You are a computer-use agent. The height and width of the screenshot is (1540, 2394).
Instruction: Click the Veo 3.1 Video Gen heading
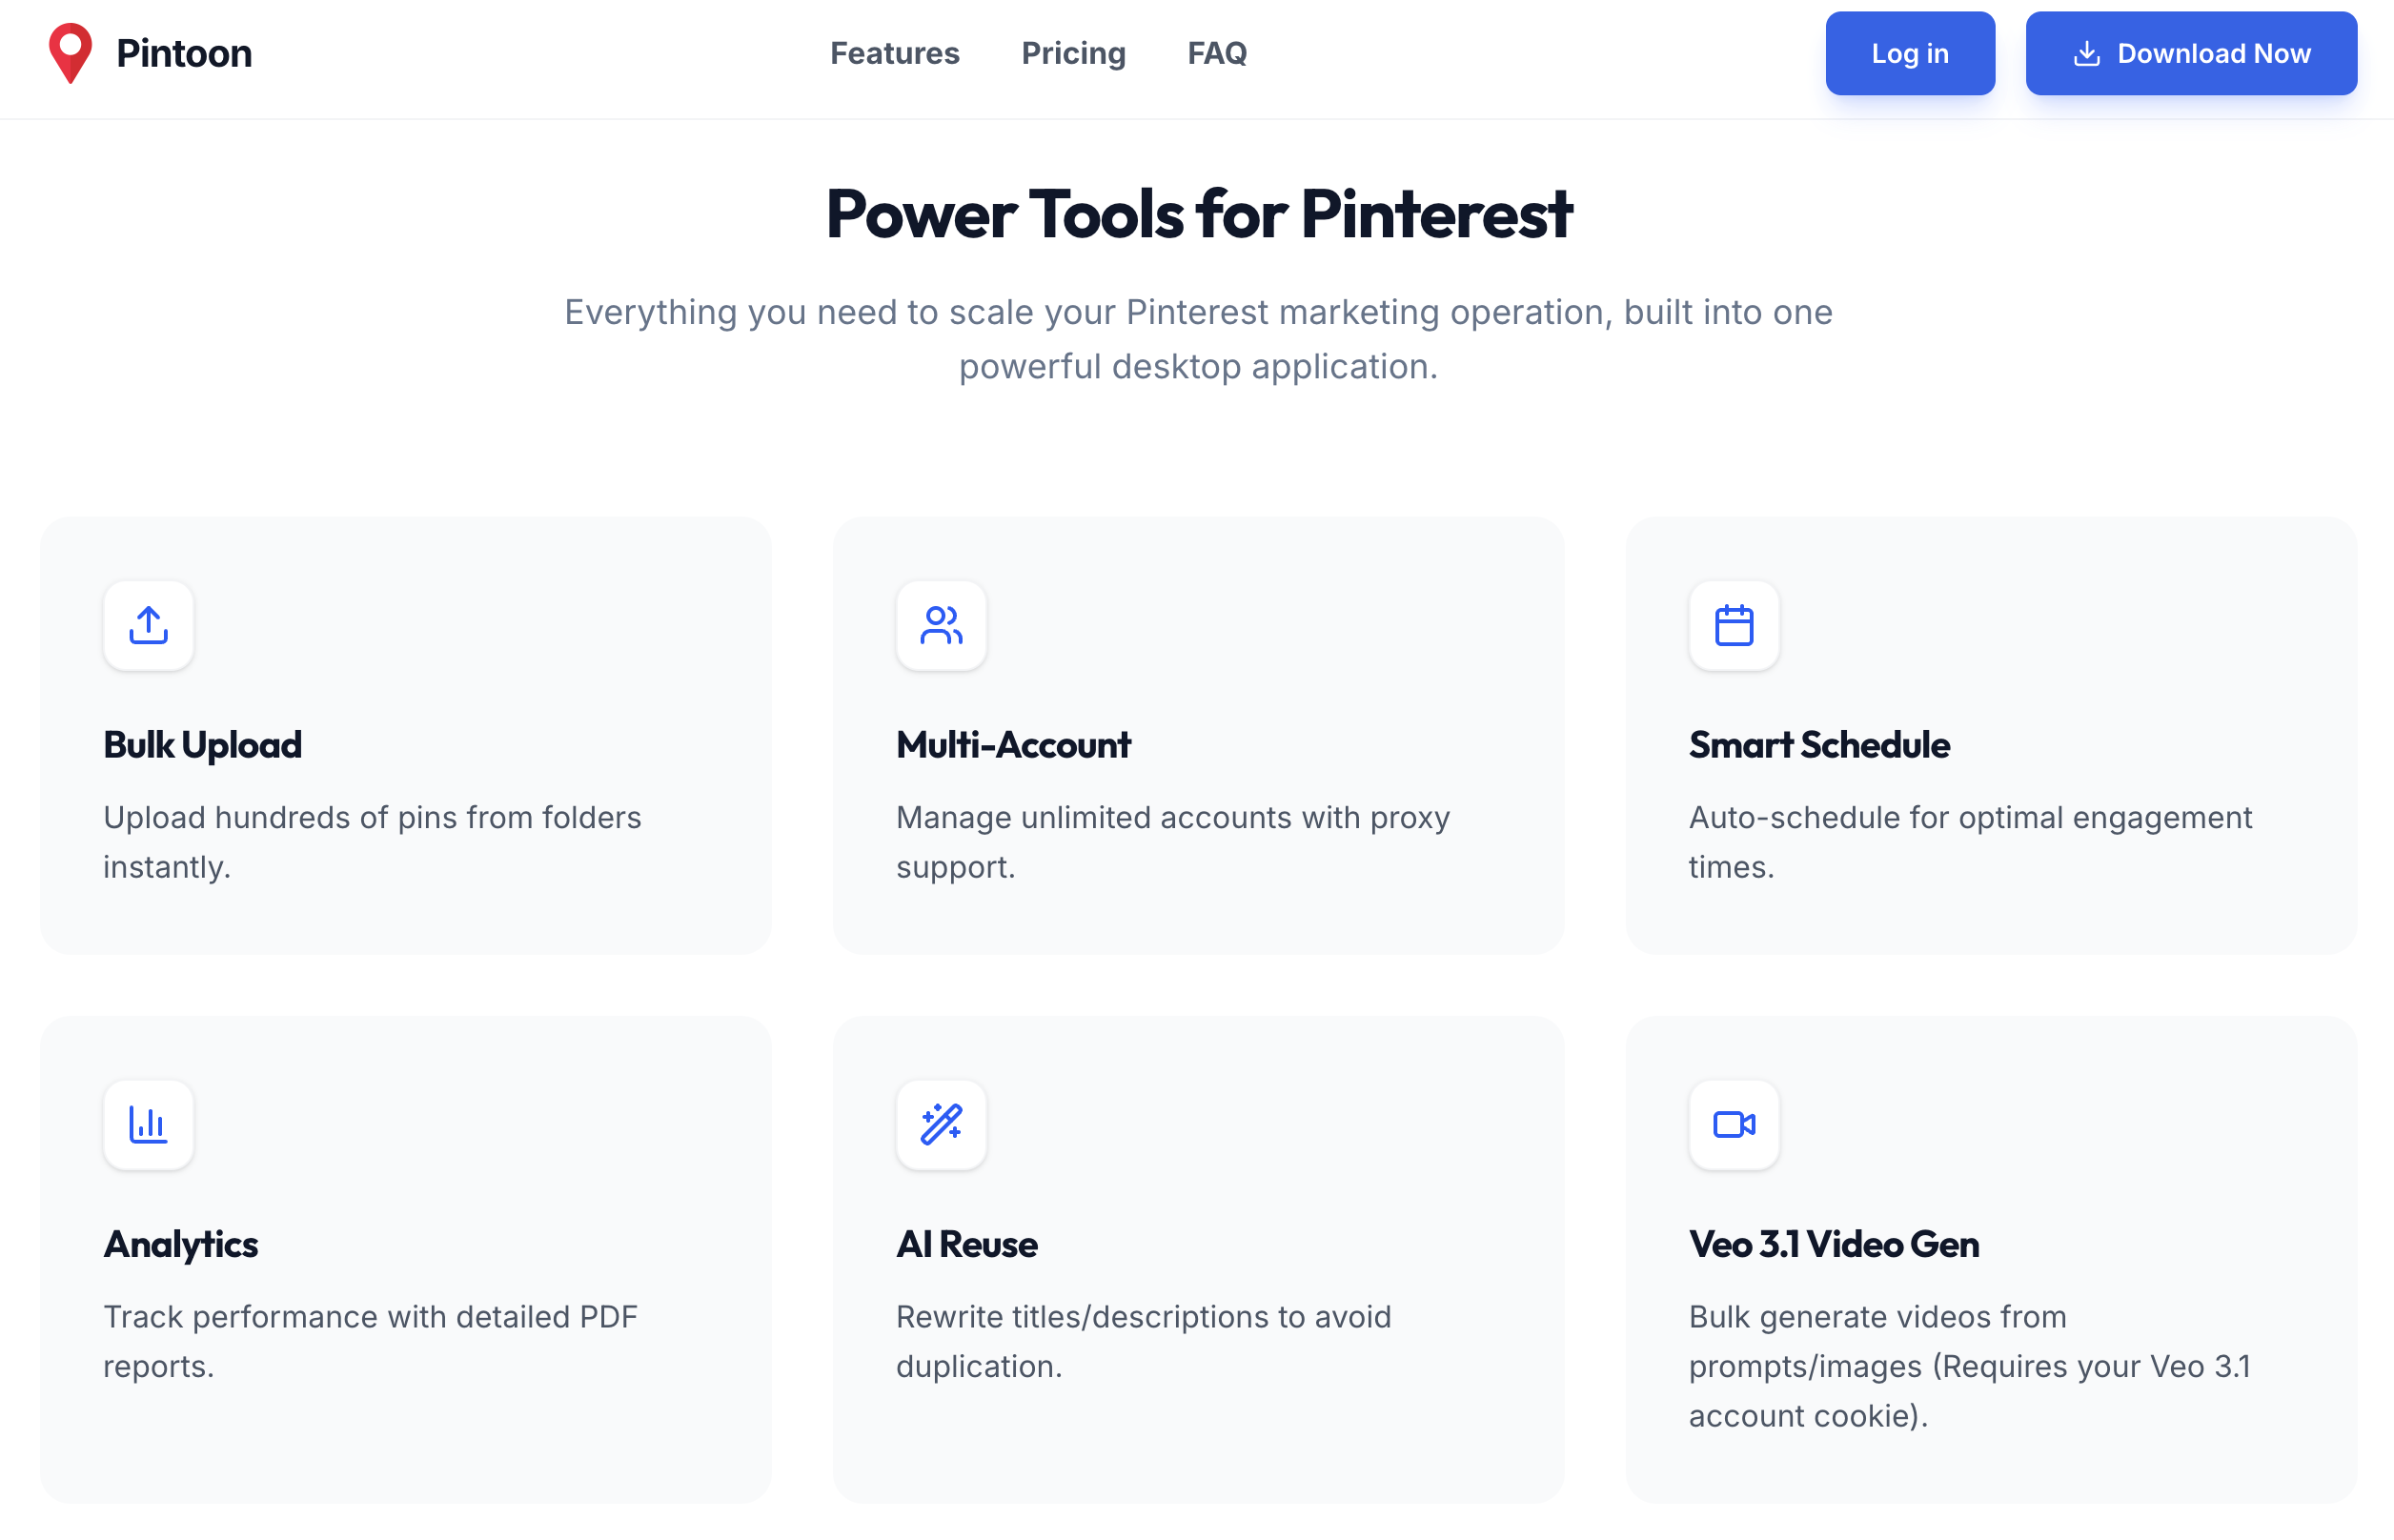1832,1244
